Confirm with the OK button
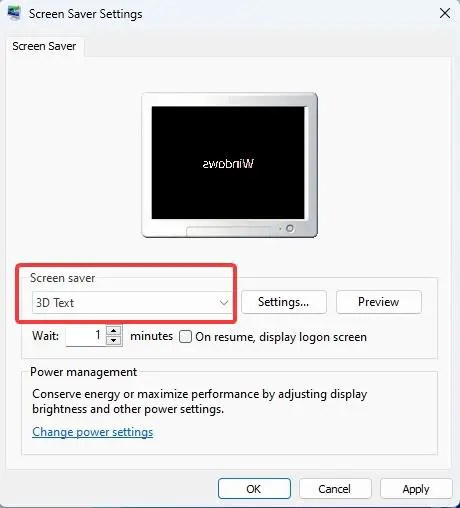This screenshot has height=508, width=460. point(254,489)
